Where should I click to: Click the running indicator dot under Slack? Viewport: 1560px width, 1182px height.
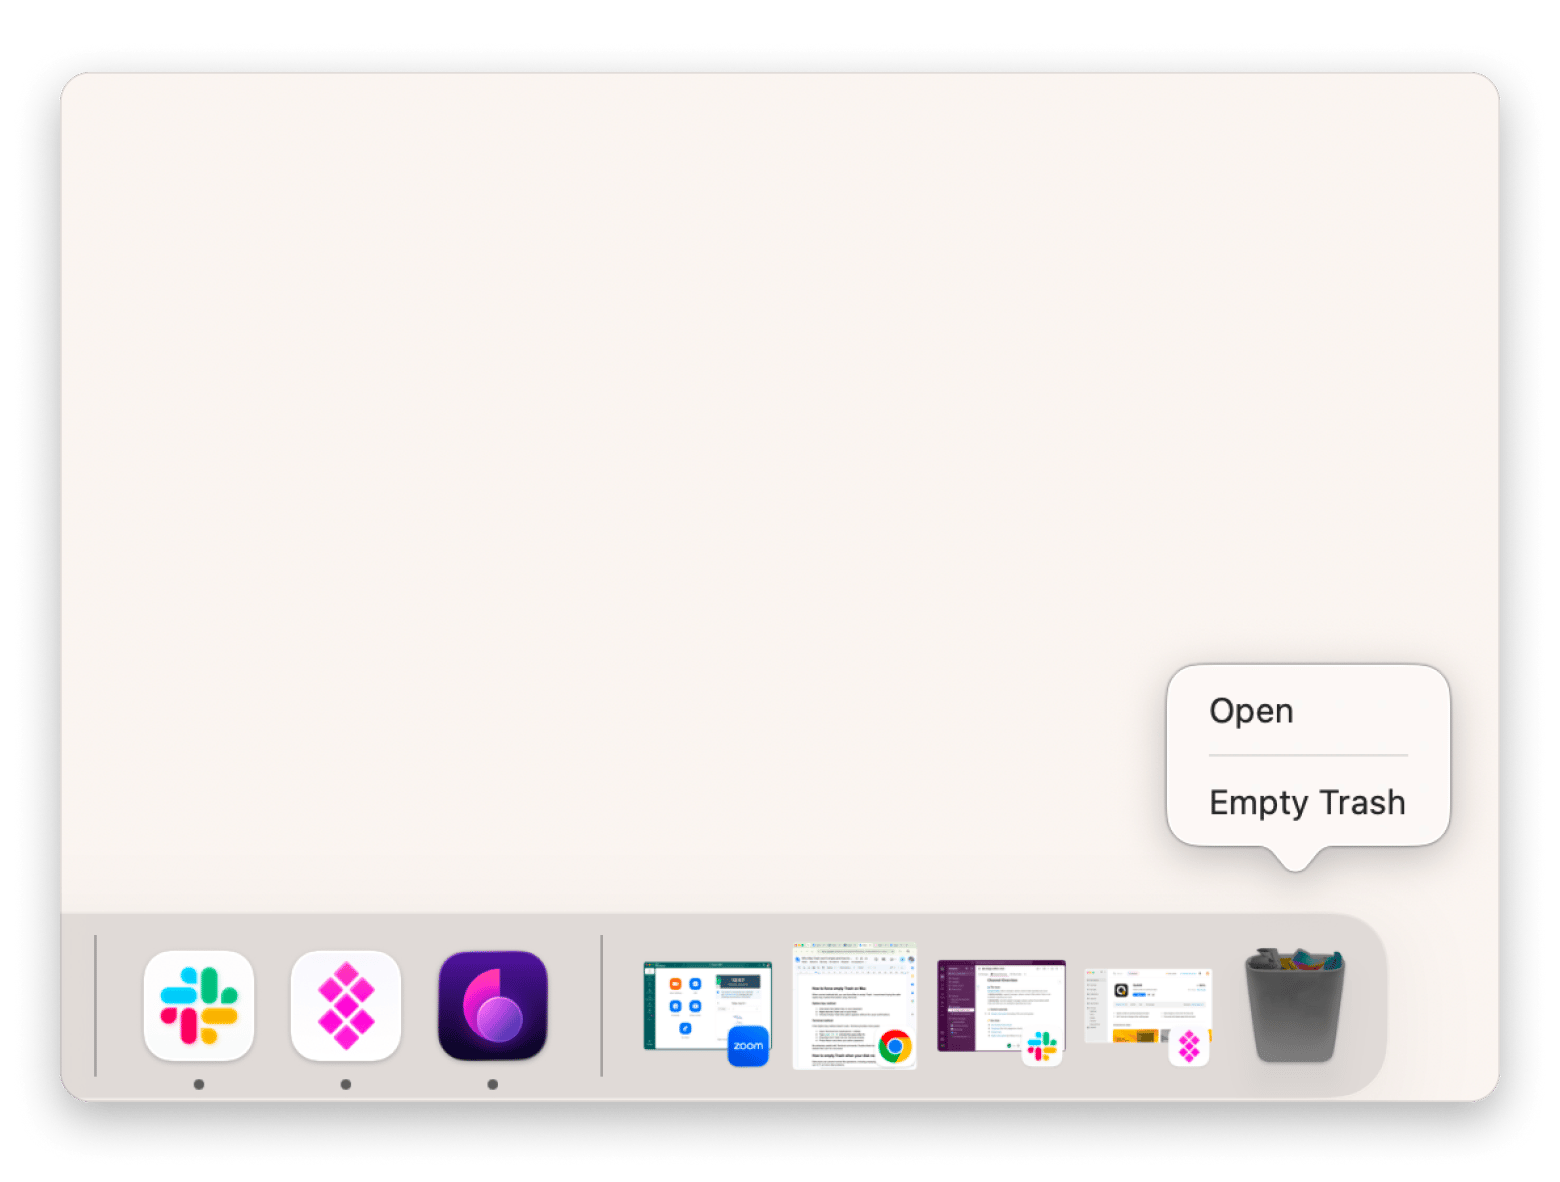199,1084
